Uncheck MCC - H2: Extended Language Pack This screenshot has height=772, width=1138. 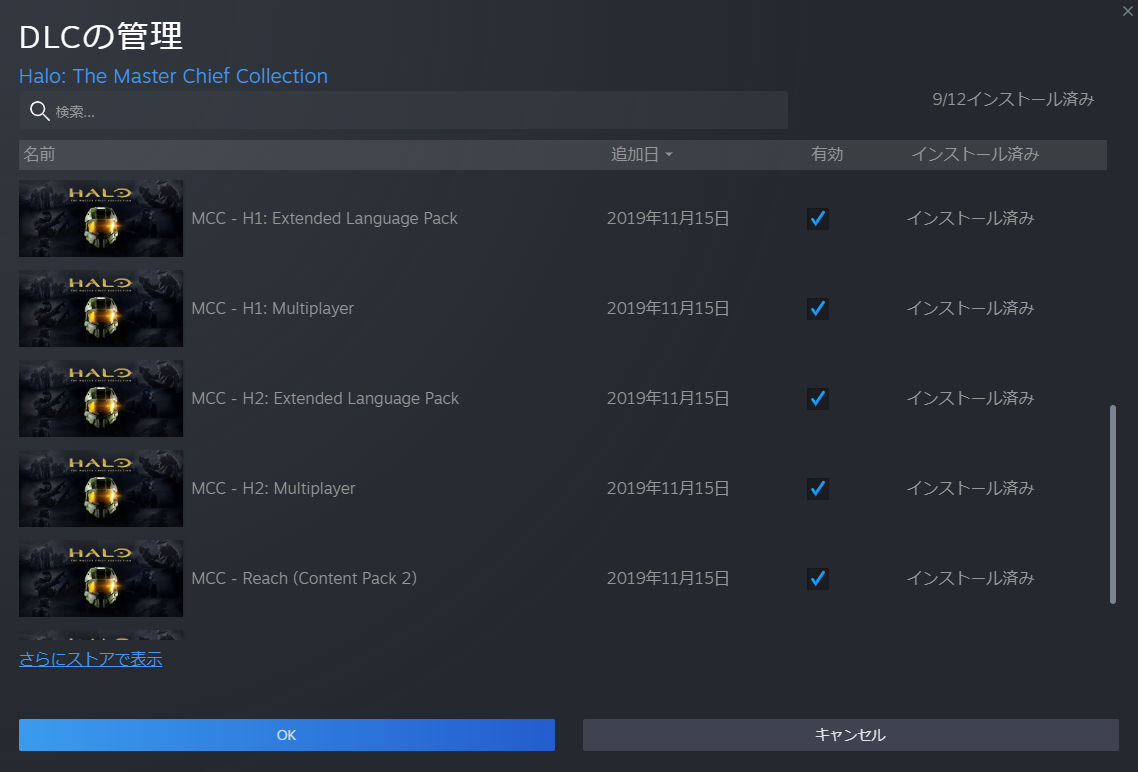pyautogui.click(x=818, y=398)
